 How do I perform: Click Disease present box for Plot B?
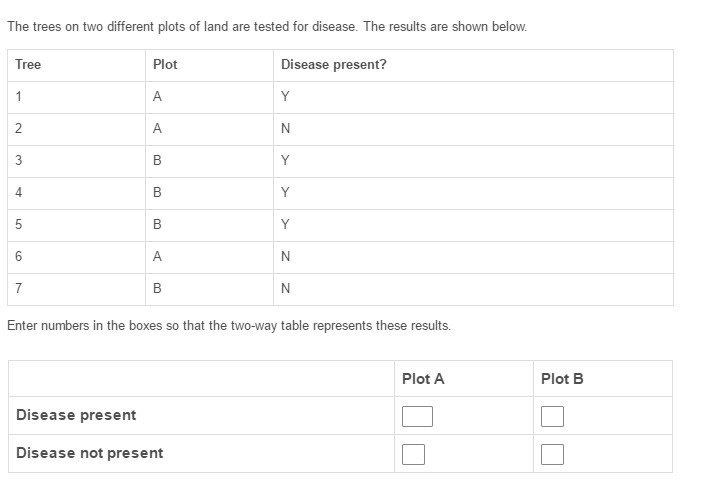point(552,416)
